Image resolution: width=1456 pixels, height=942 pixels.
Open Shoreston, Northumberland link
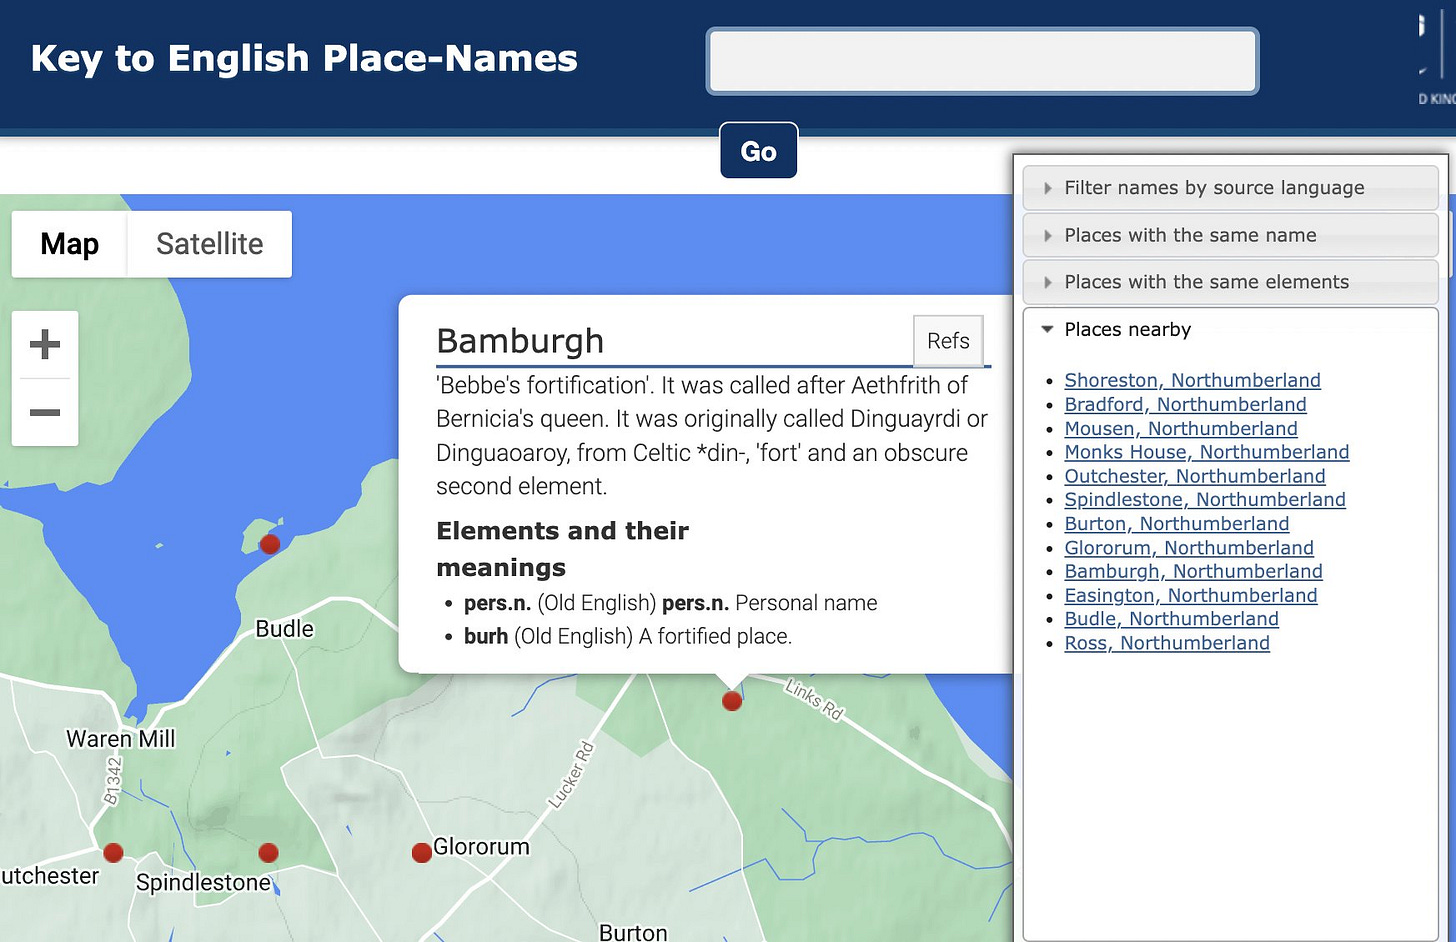(1192, 380)
